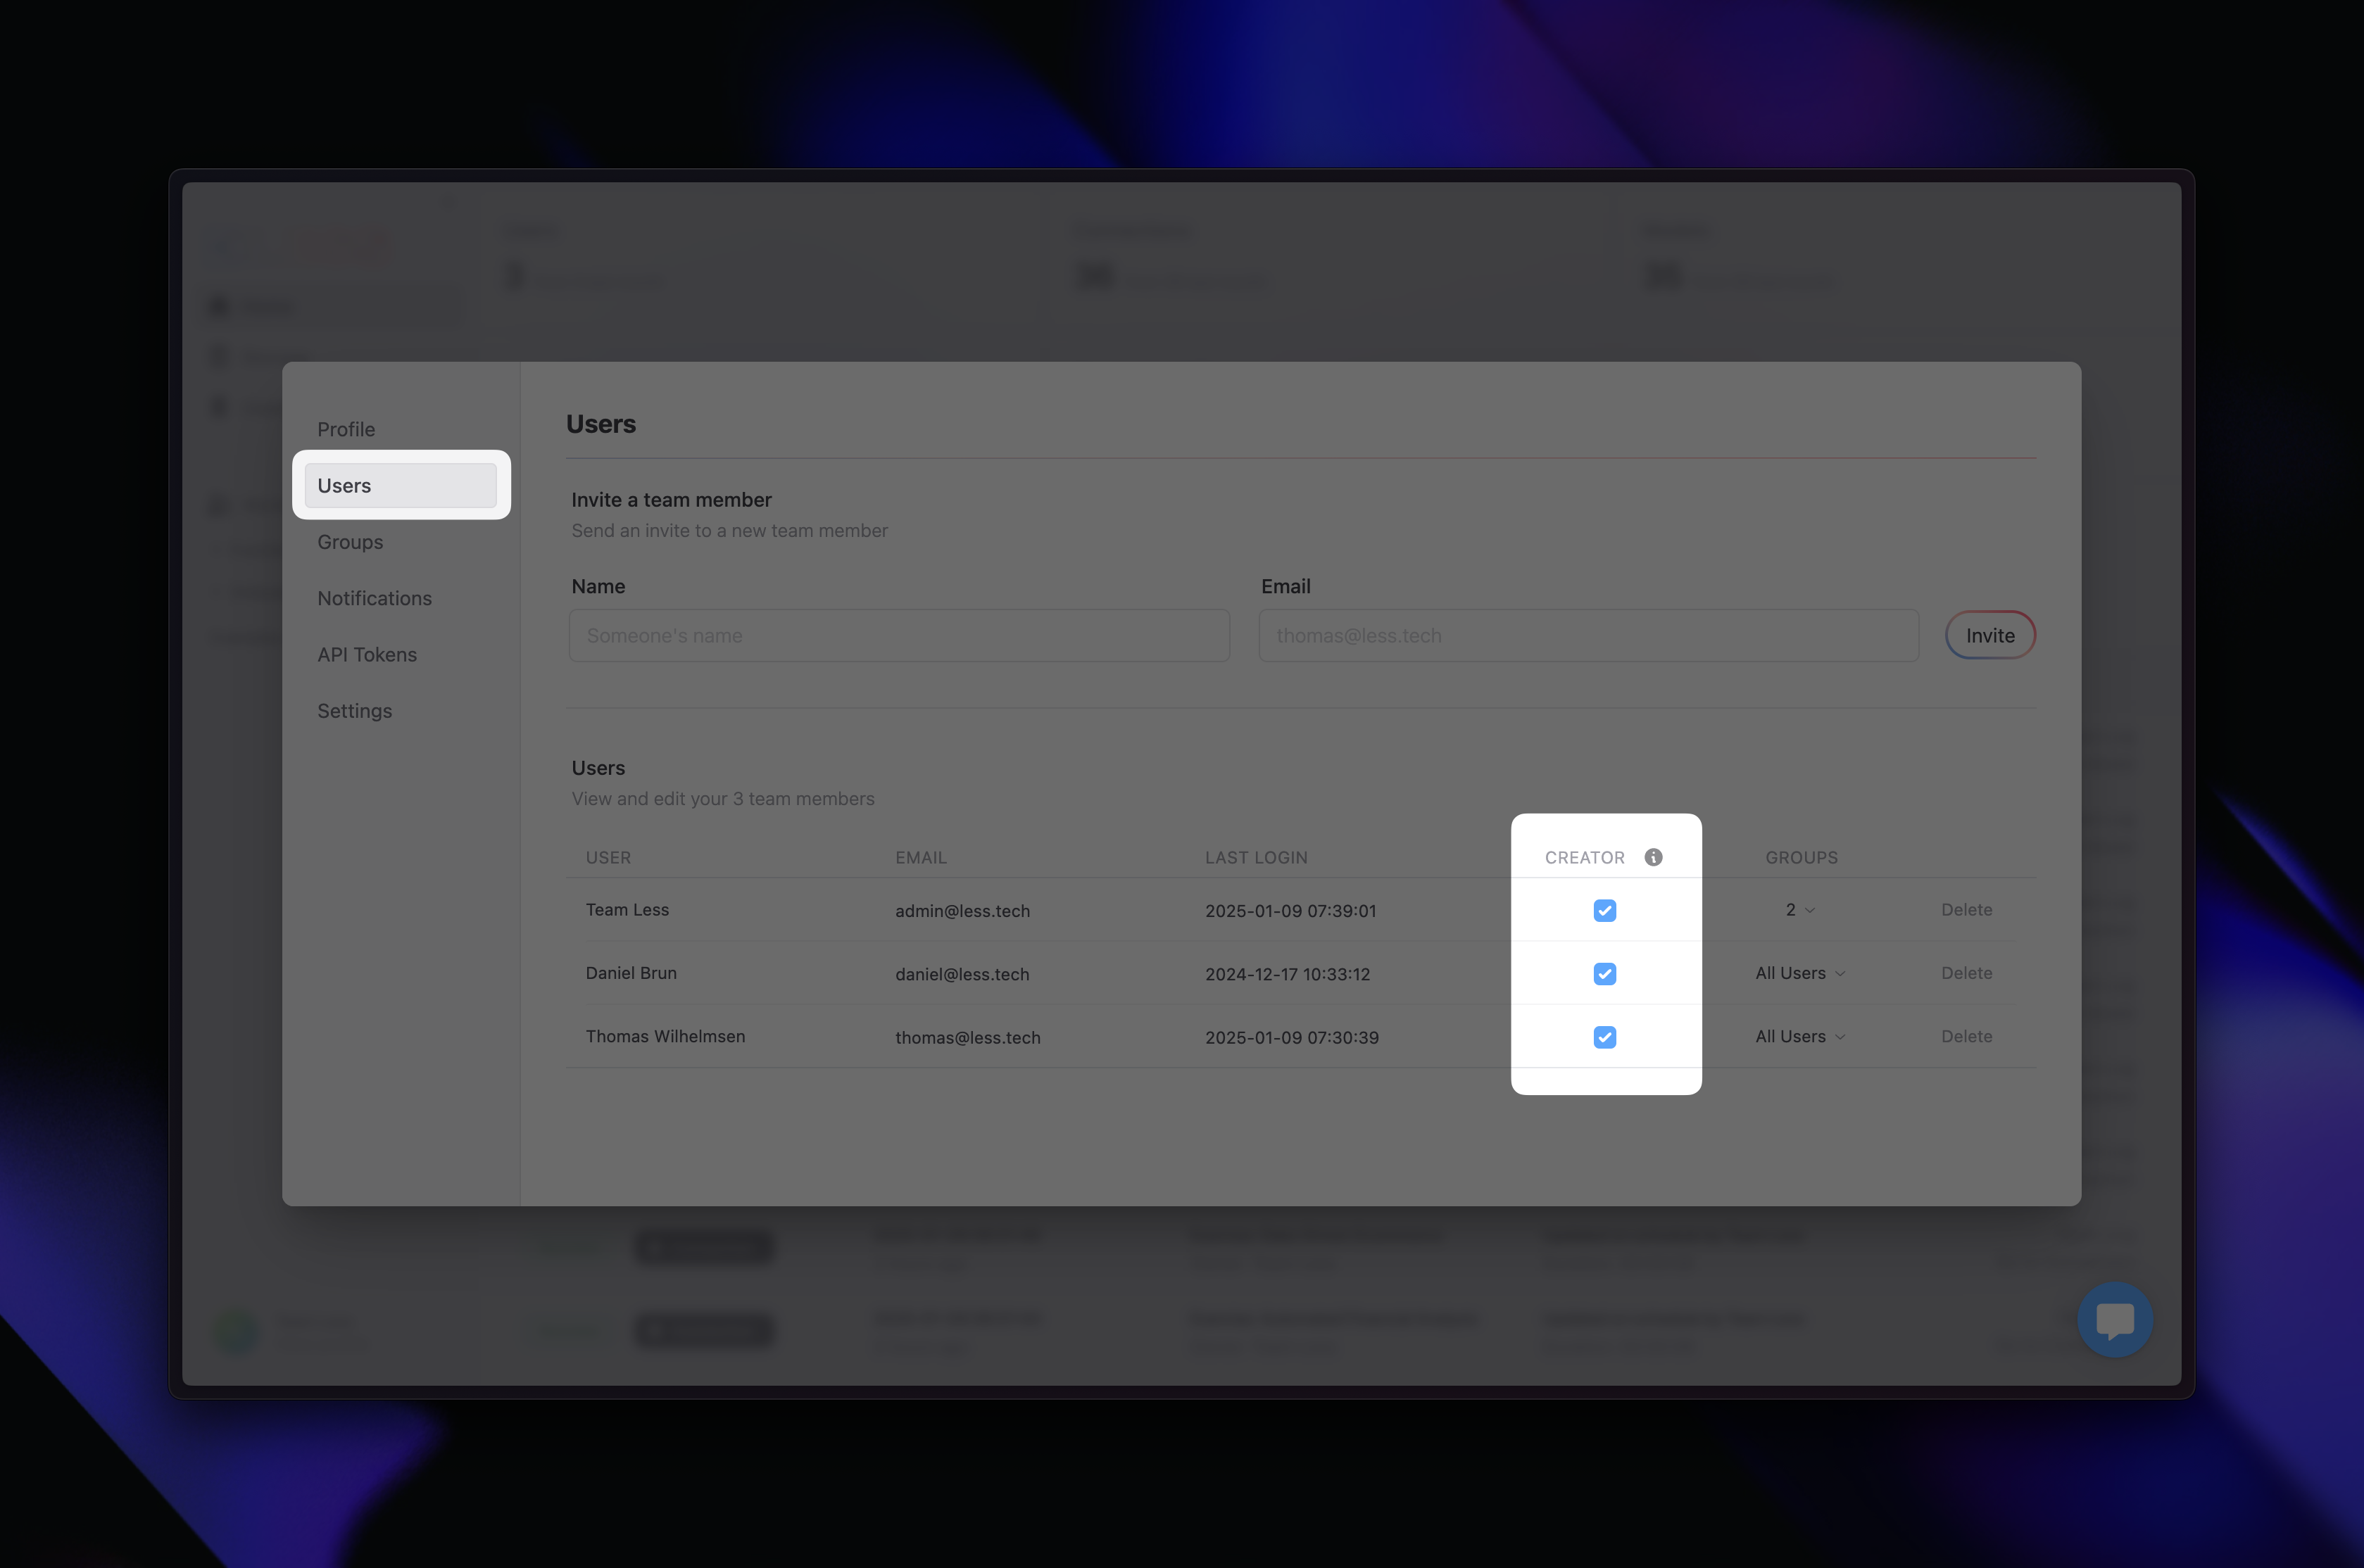Toggle Creator checkbox for Team Less
This screenshot has height=1568, width=2364.
pos(1604,910)
